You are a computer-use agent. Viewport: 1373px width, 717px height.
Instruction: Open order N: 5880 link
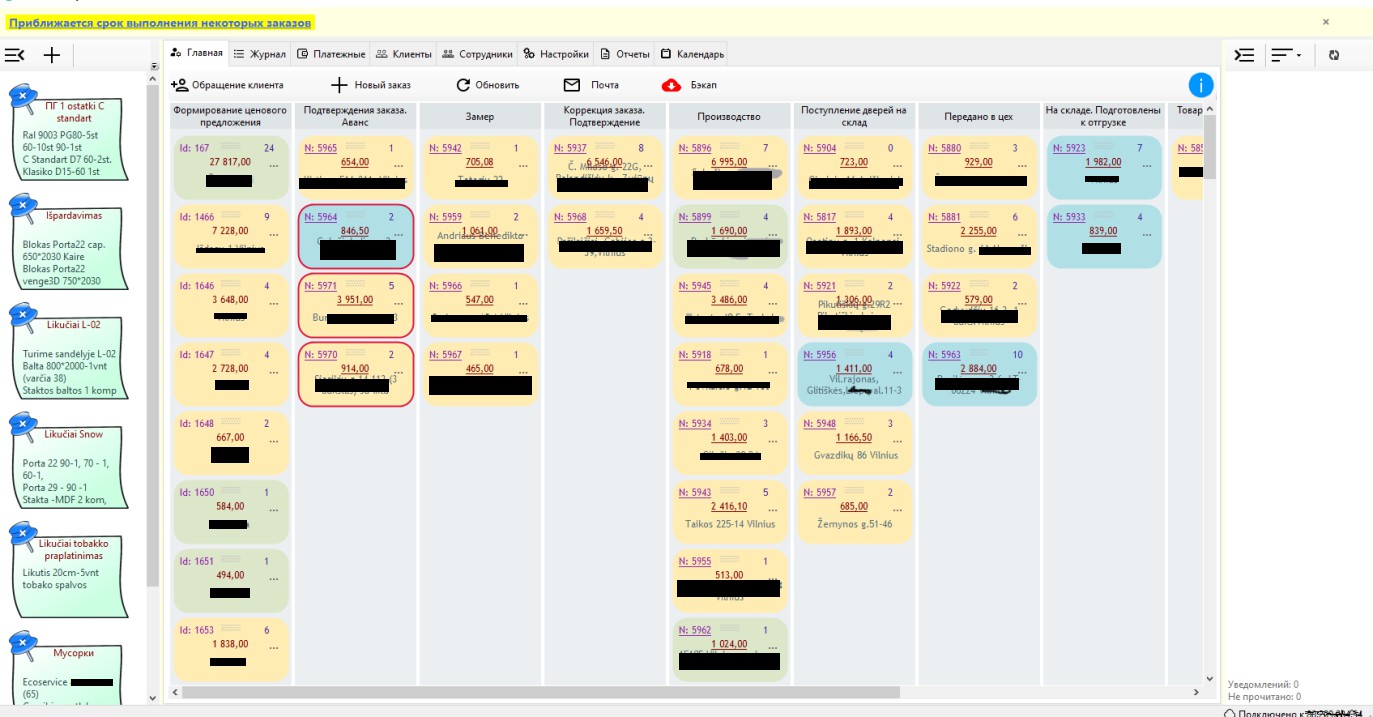[944, 148]
